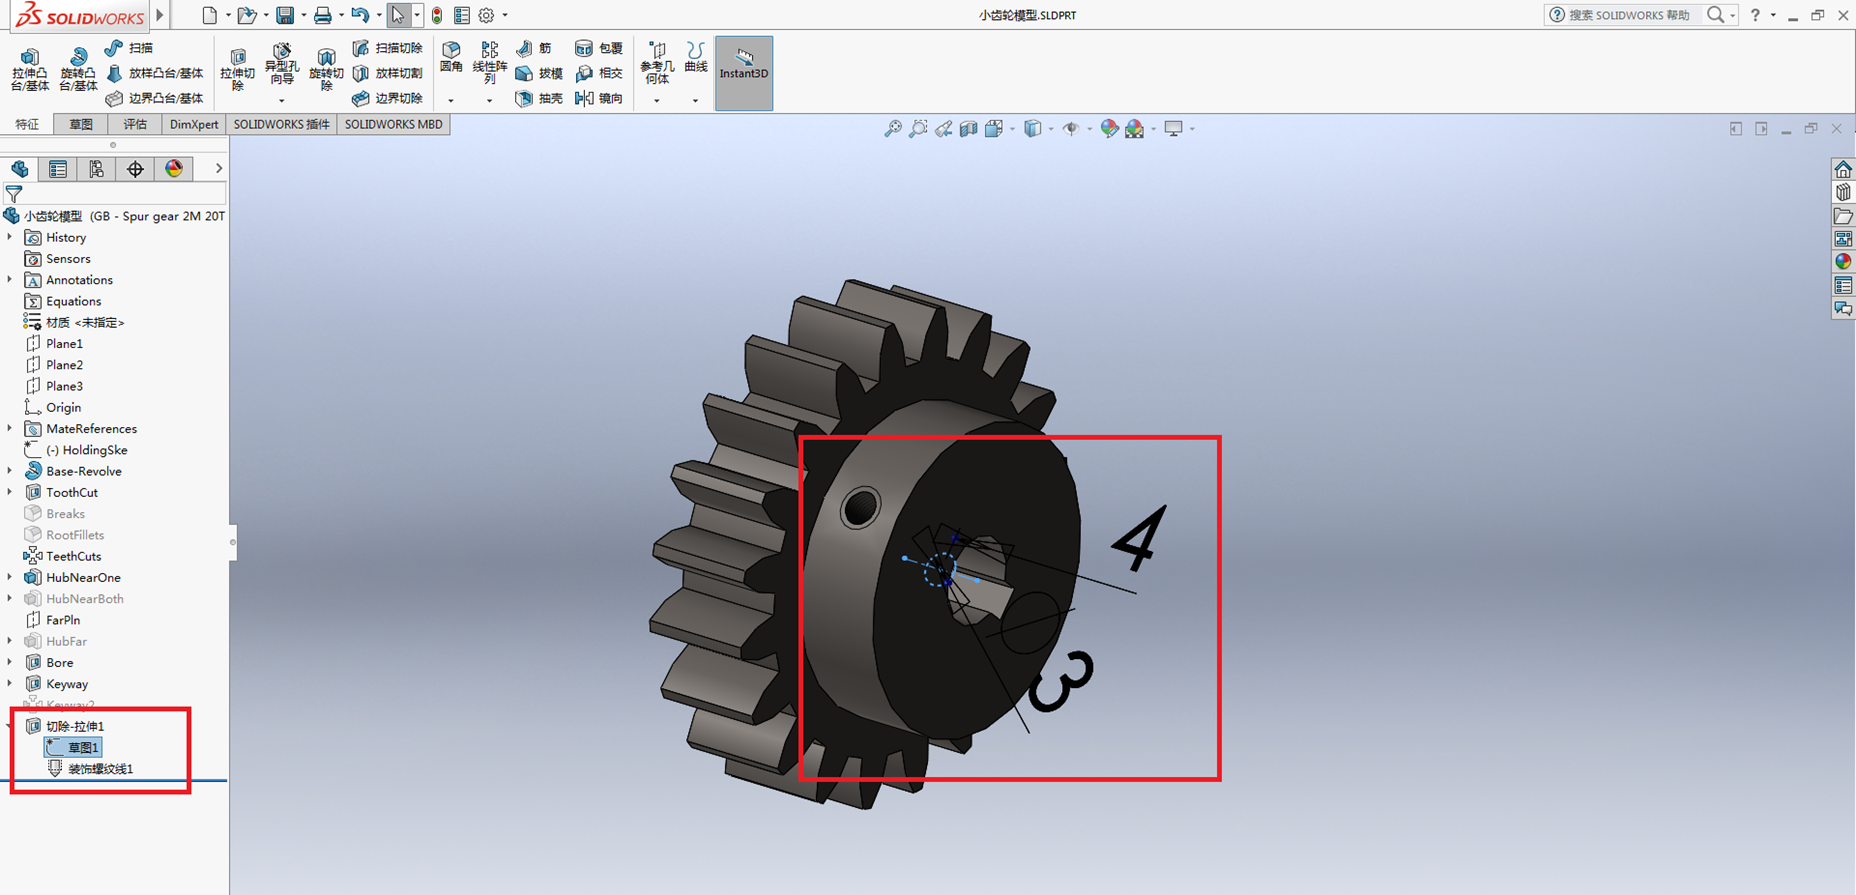Click Zoom to Fit in view toolbar
This screenshot has height=895, width=1856.
(893, 128)
